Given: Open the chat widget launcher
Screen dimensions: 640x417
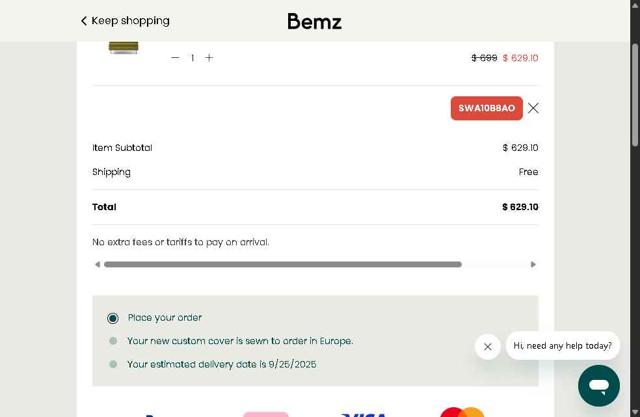Looking at the screenshot, I should pos(598,385).
